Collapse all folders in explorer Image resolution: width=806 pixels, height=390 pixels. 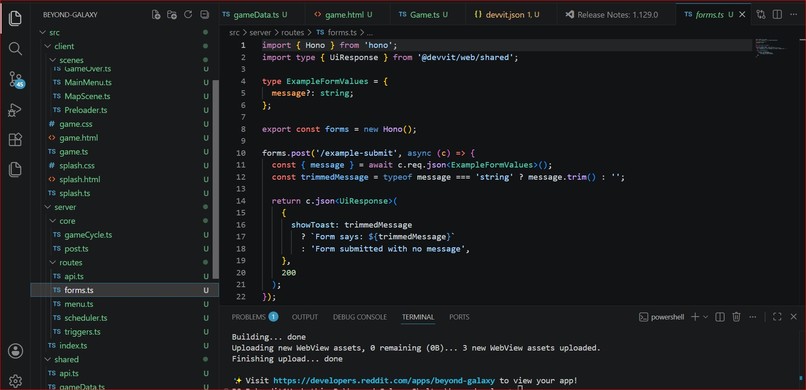tap(205, 15)
